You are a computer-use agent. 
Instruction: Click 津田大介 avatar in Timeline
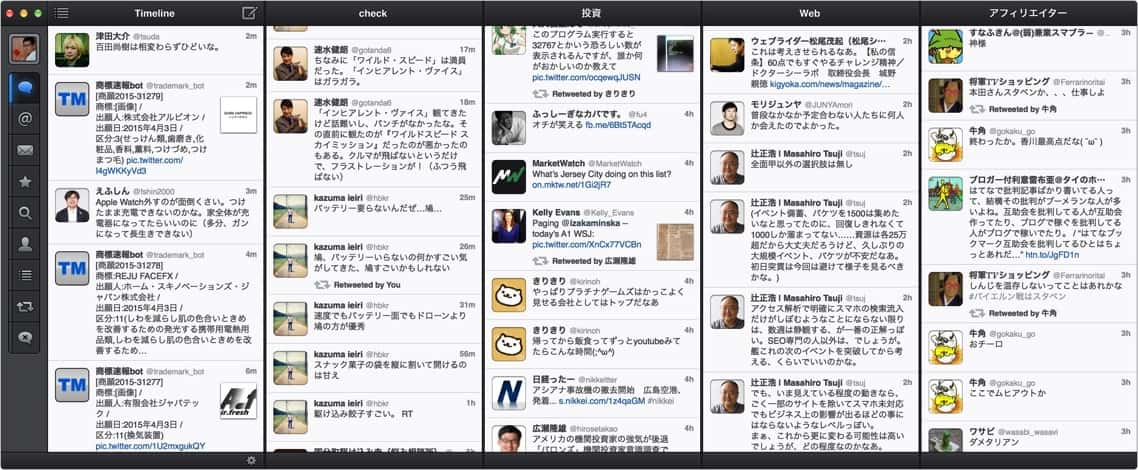(x=72, y=50)
